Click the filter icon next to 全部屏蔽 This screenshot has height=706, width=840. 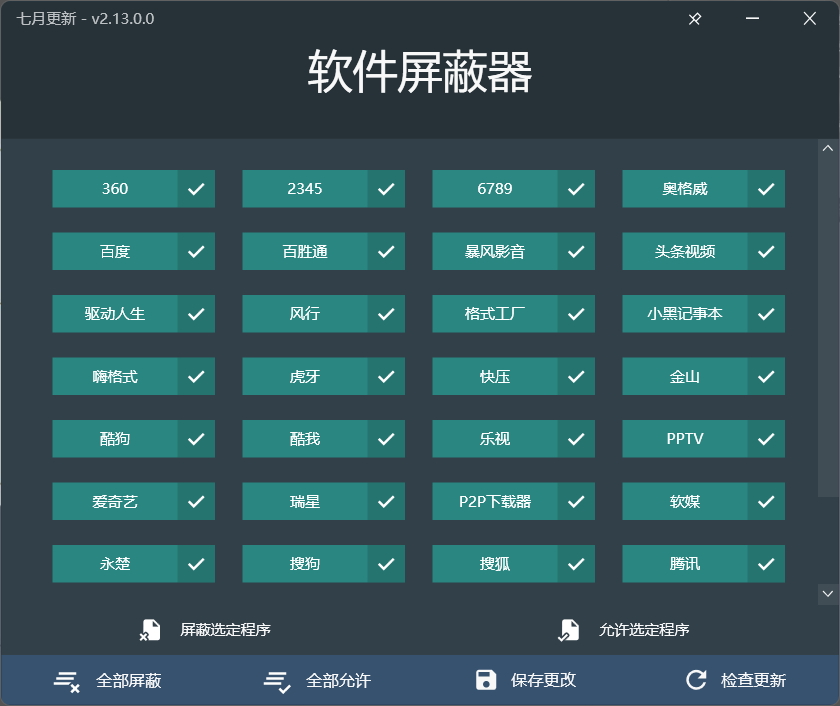coord(66,680)
